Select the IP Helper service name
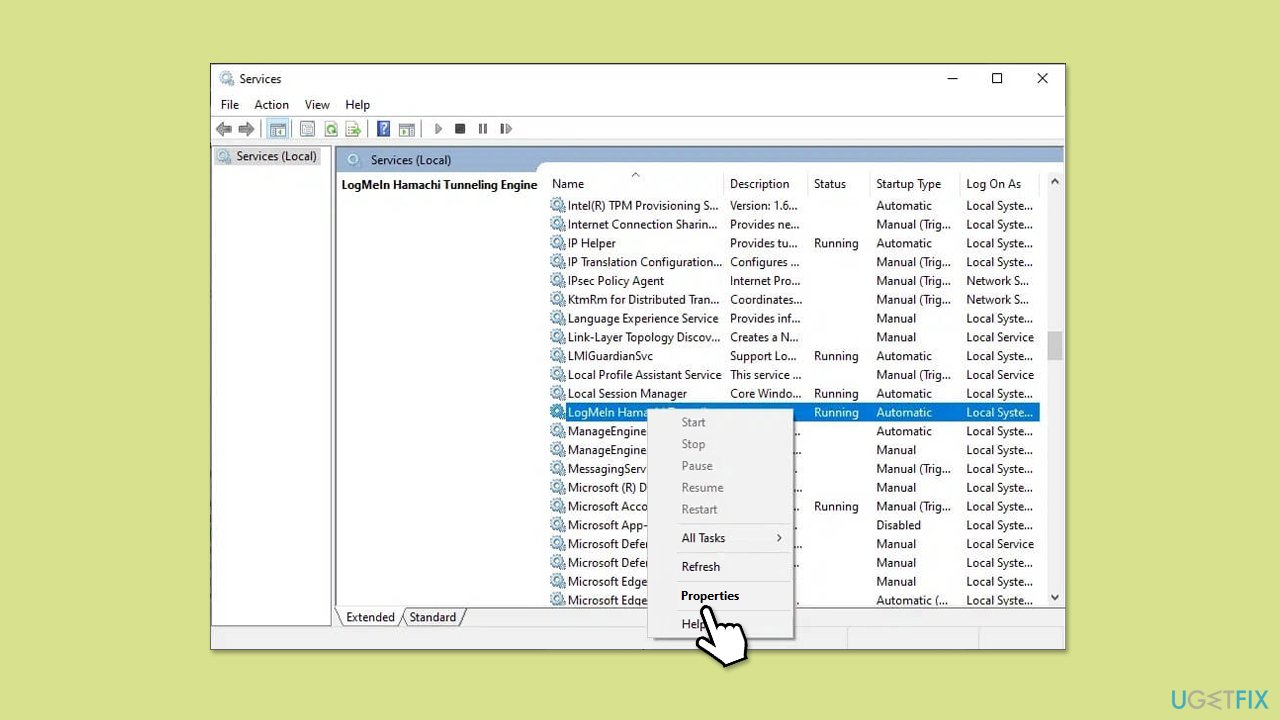 (x=592, y=243)
